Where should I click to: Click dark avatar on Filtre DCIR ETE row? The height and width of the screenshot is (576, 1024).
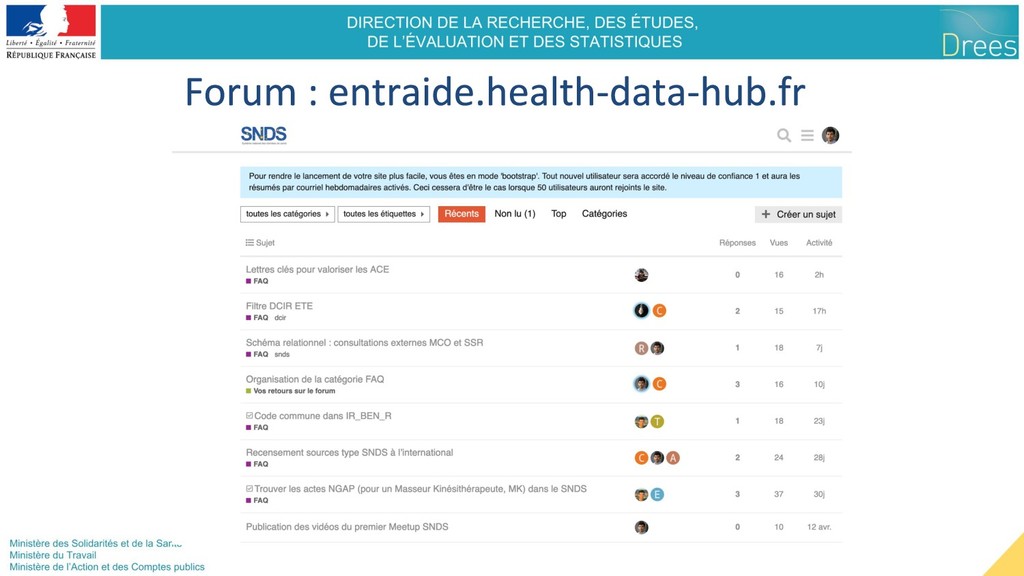coord(641,311)
